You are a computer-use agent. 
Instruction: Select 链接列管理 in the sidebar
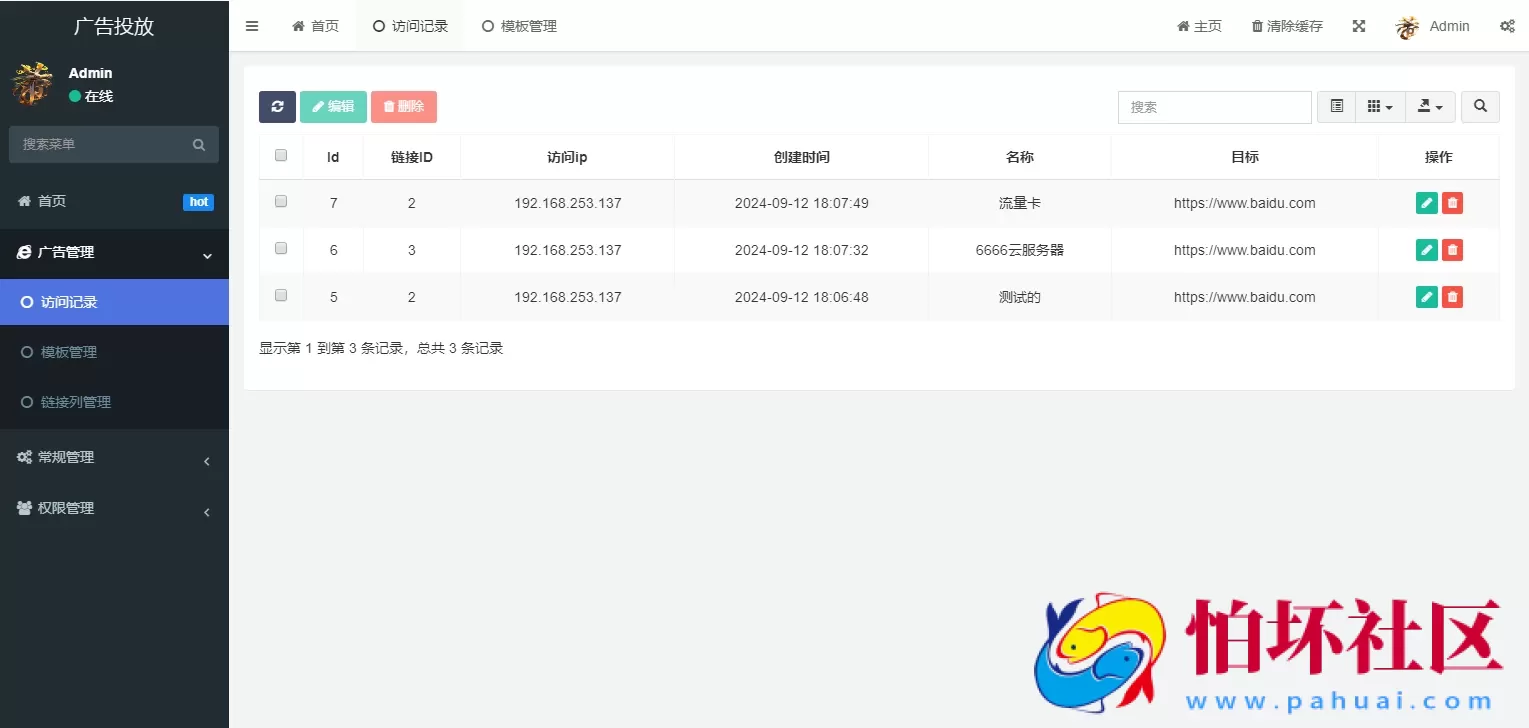pos(73,401)
